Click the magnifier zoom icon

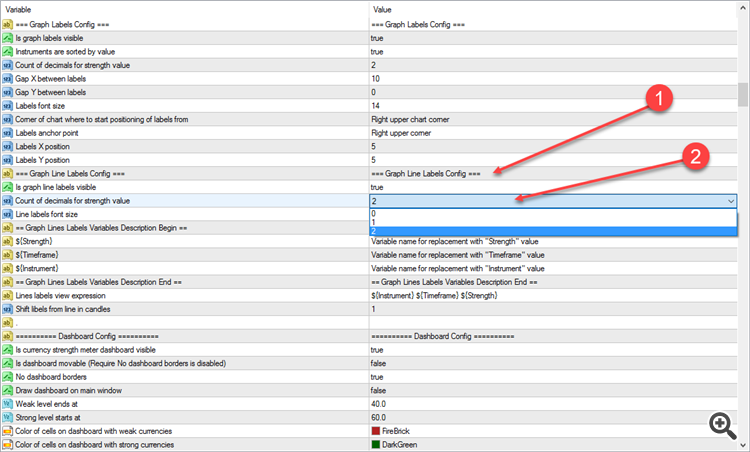(722, 425)
